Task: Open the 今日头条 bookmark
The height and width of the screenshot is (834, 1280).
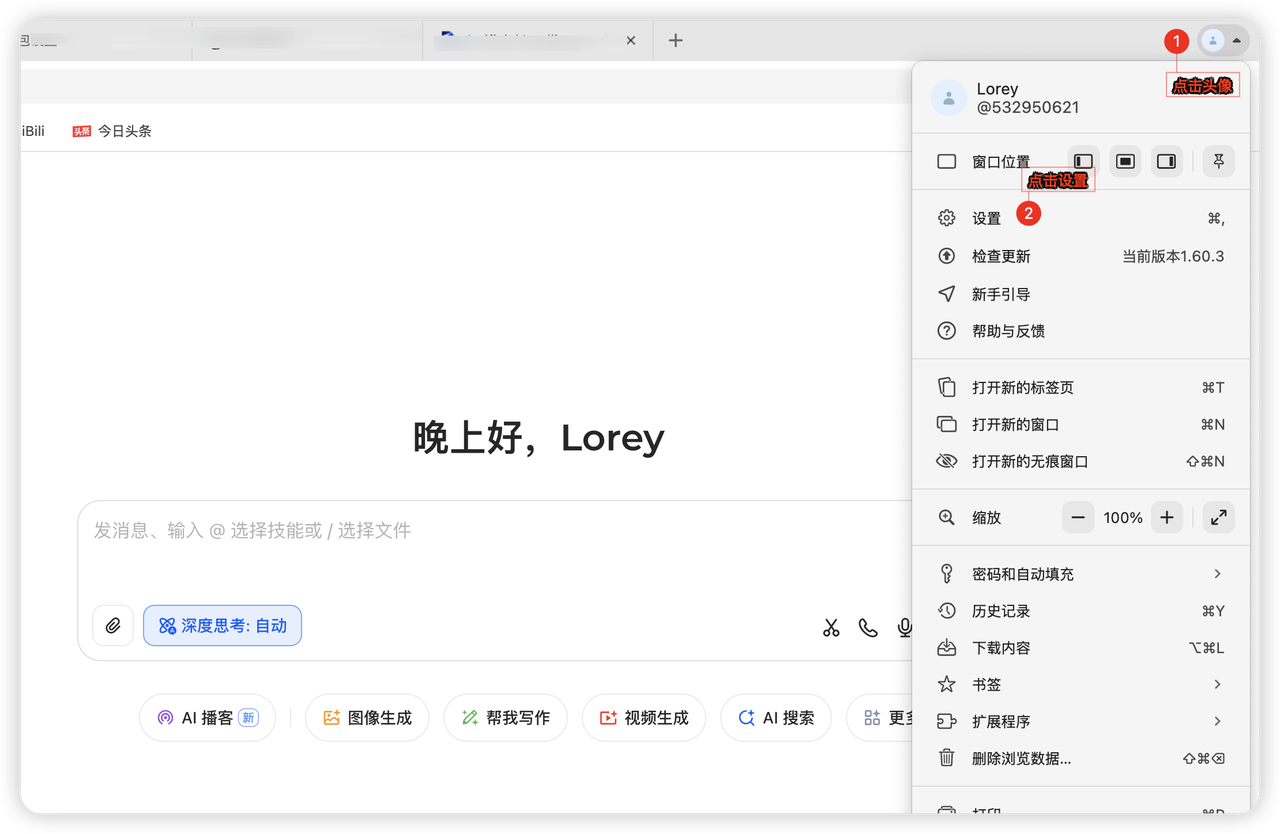Action: click(112, 131)
